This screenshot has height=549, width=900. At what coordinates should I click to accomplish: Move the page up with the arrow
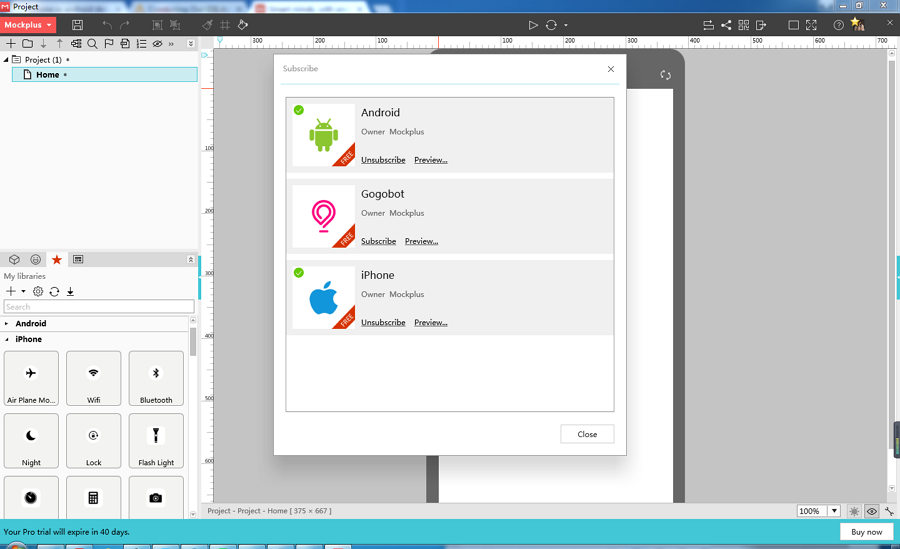[59, 44]
